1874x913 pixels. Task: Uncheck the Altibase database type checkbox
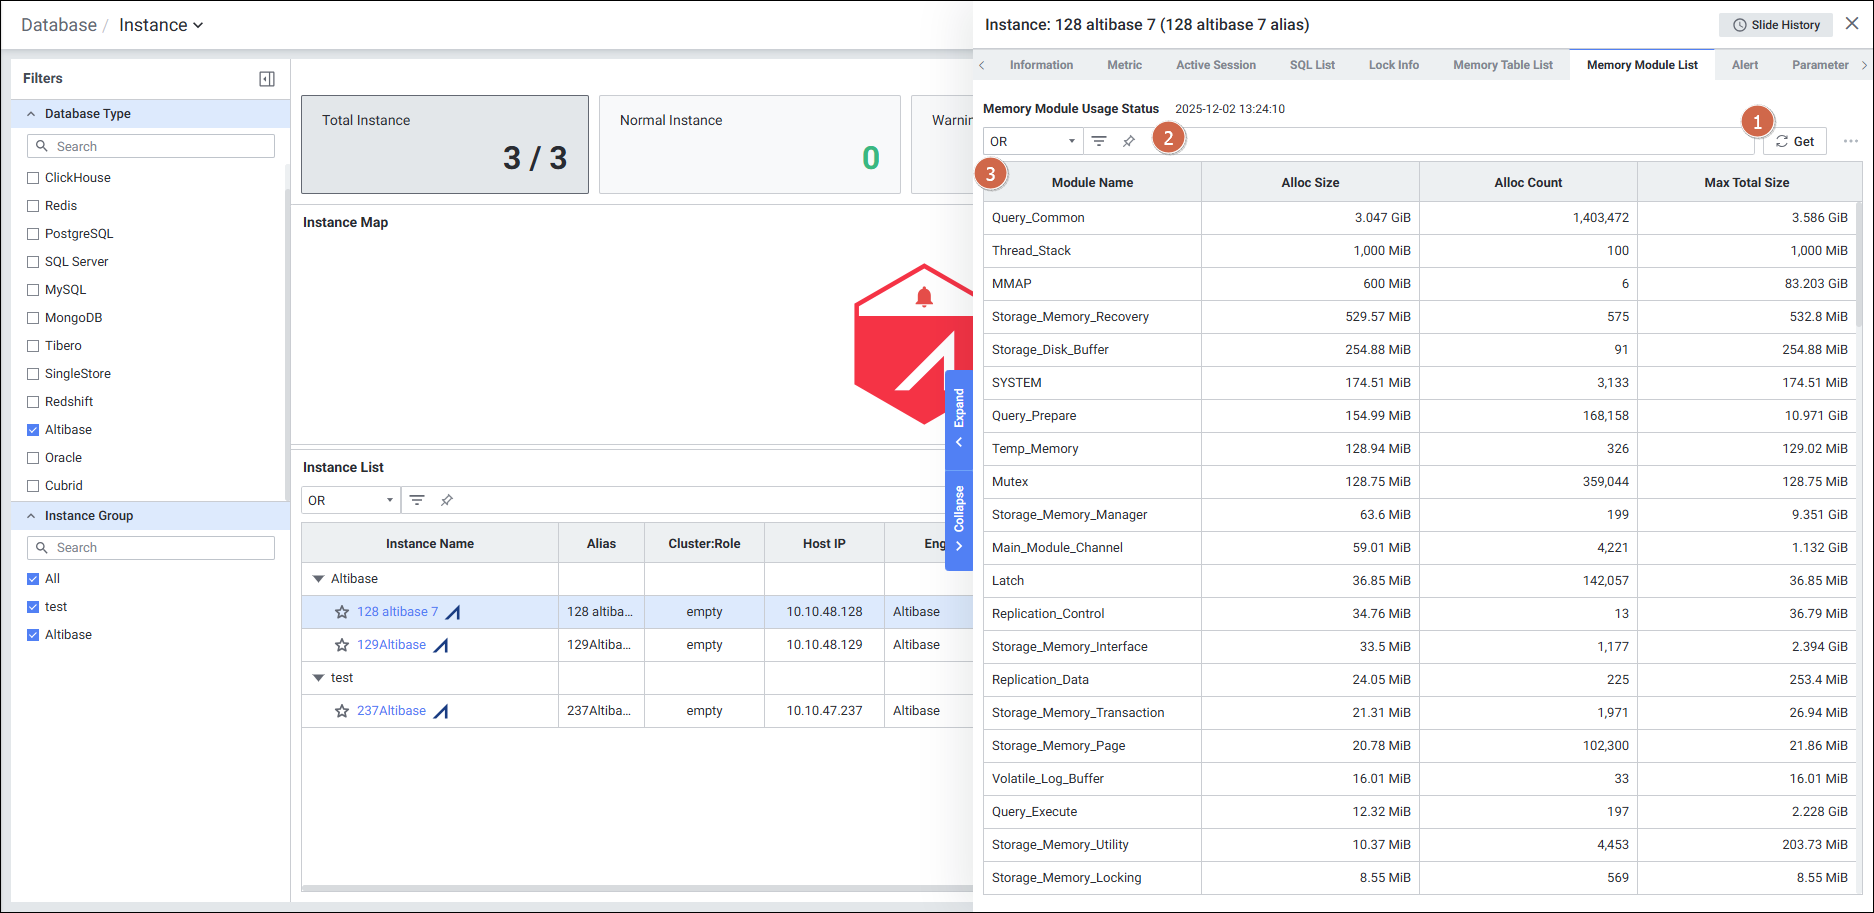click(x=33, y=430)
